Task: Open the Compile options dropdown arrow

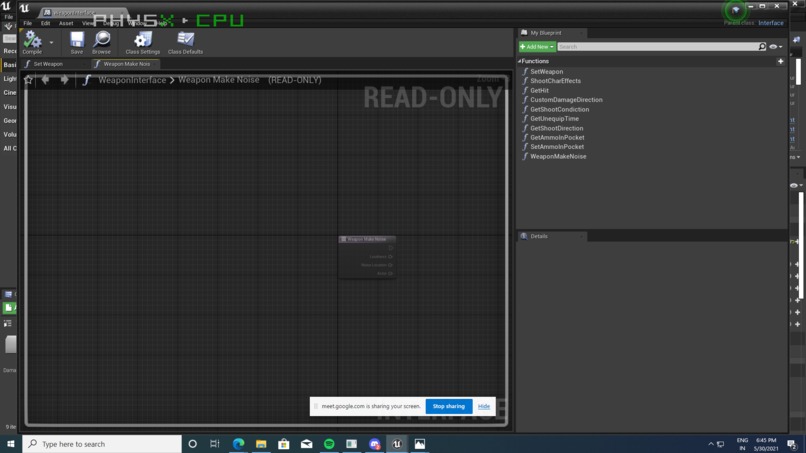Action: 51,42
